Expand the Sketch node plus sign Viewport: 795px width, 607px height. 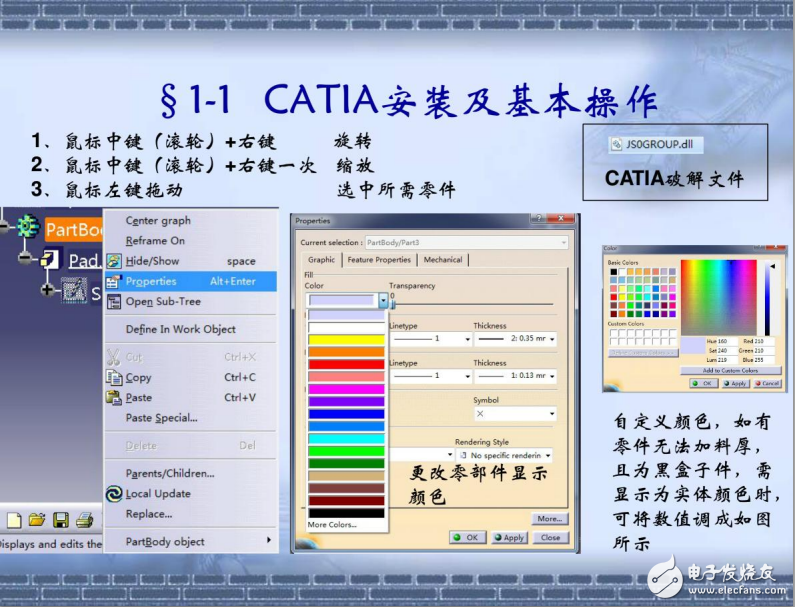(x=46, y=291)
